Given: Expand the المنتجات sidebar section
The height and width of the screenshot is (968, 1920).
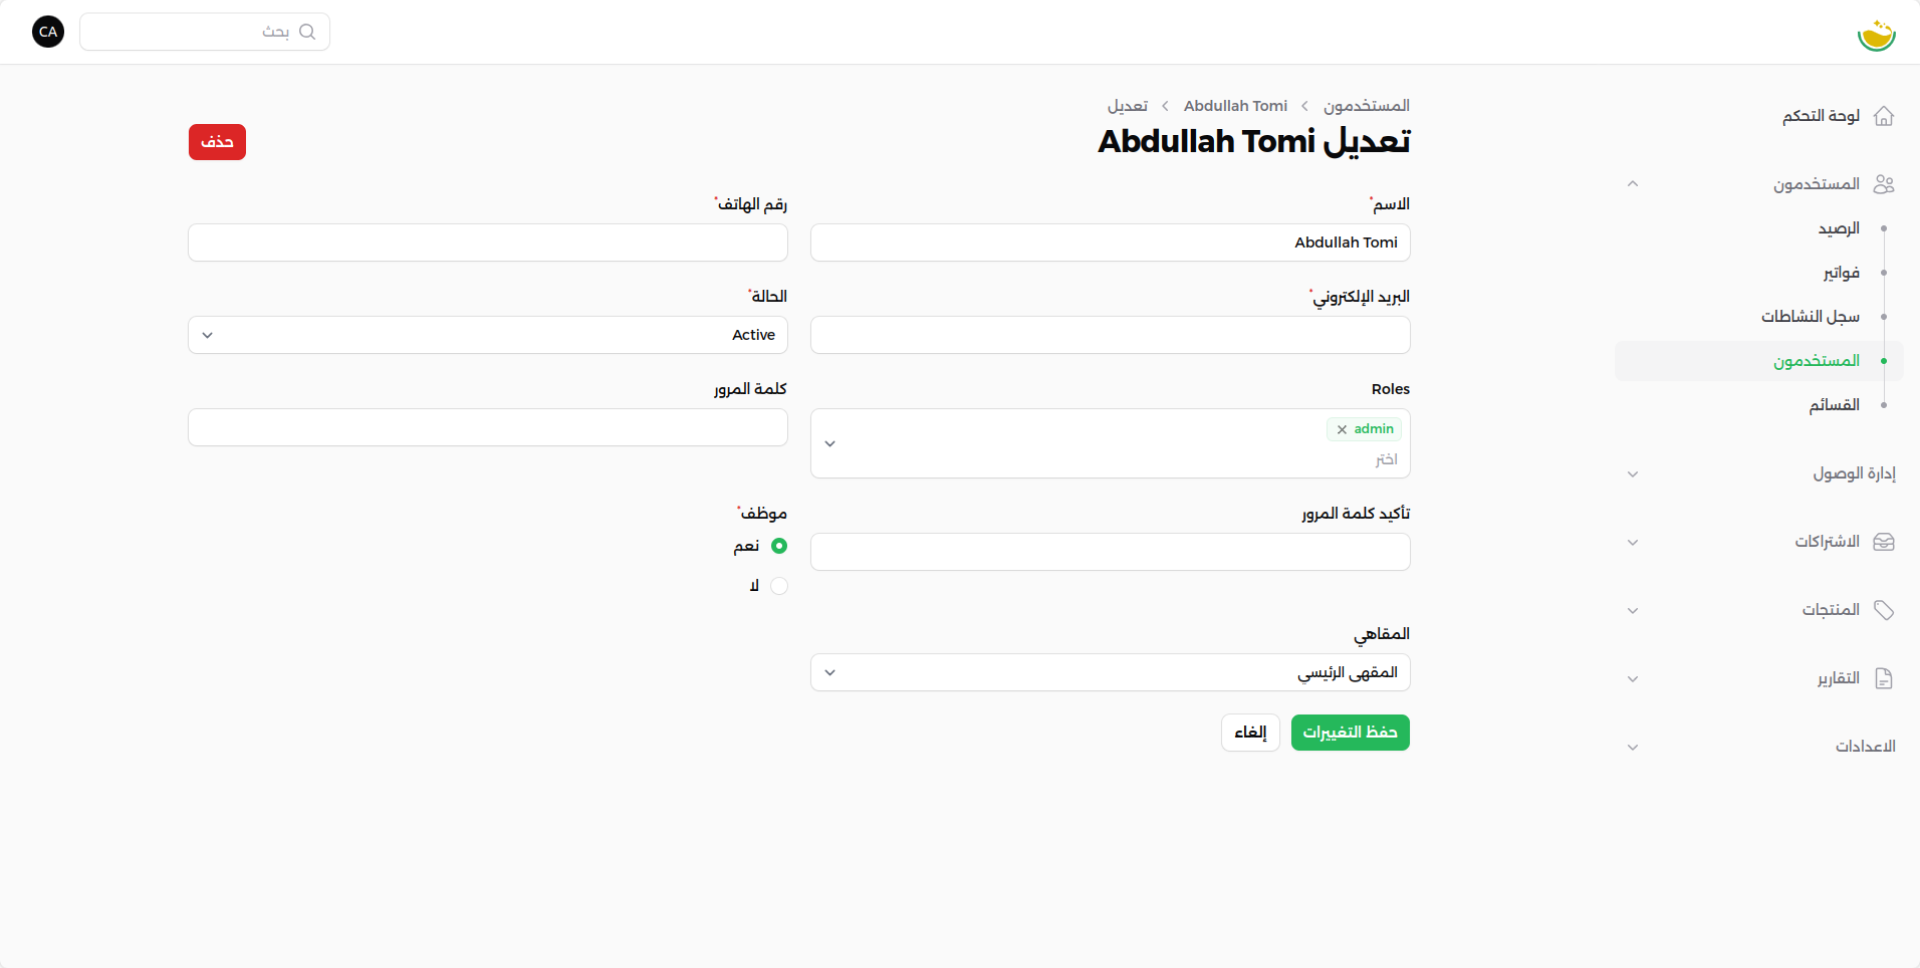Looking at the screenshot, I should coord(1633,610).
